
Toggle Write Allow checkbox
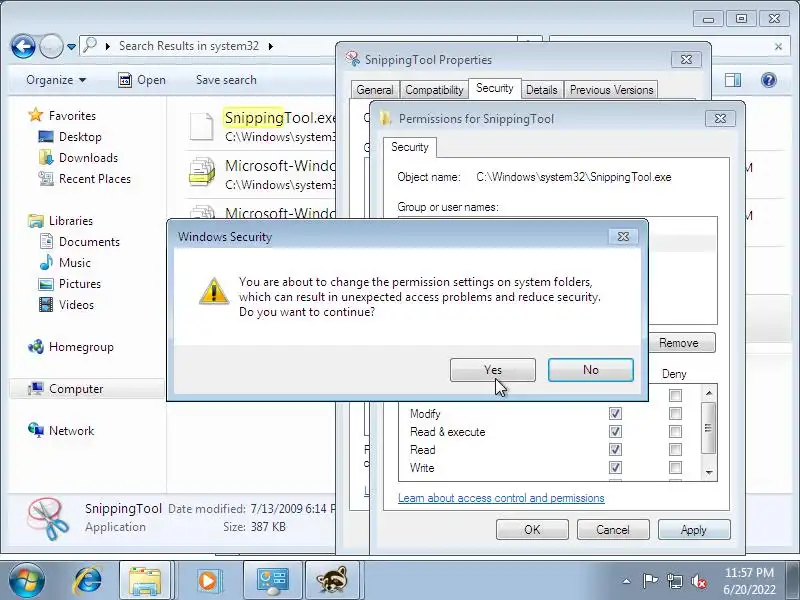pyautogui.click(x=615, y=467)
